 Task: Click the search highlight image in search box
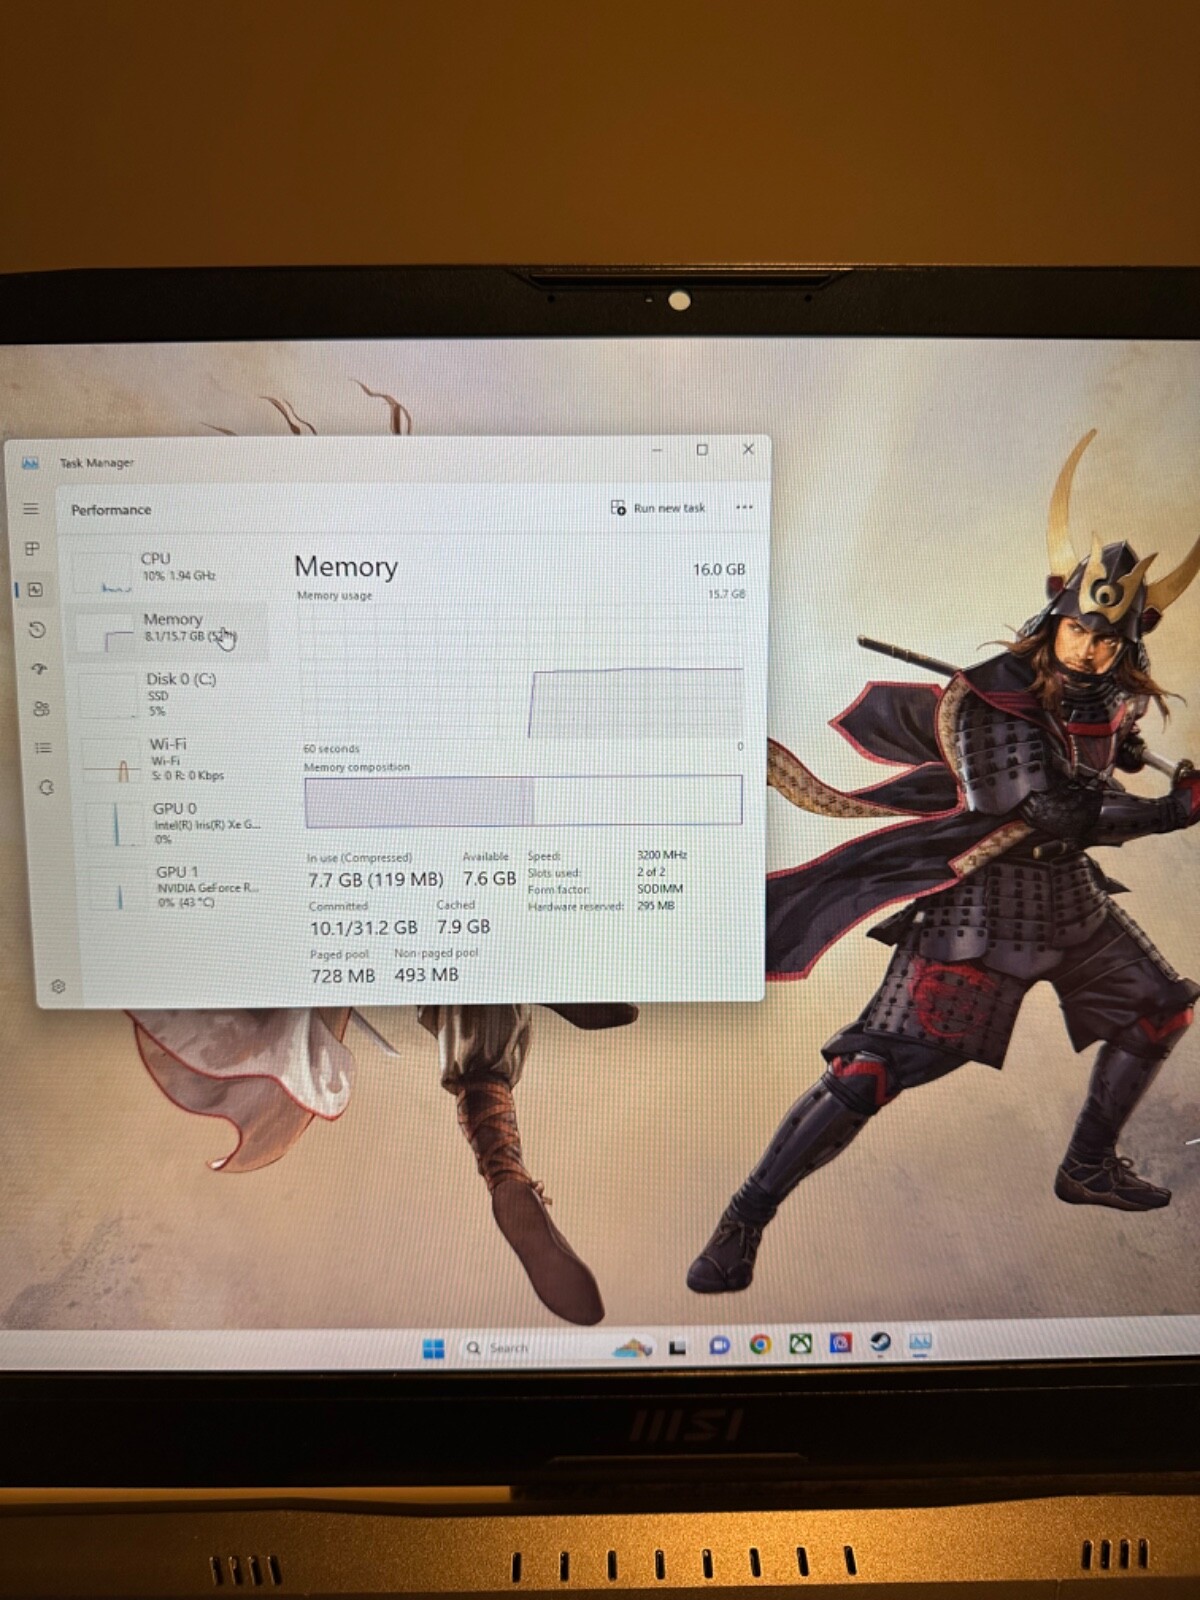click(x=632, y=1348)
